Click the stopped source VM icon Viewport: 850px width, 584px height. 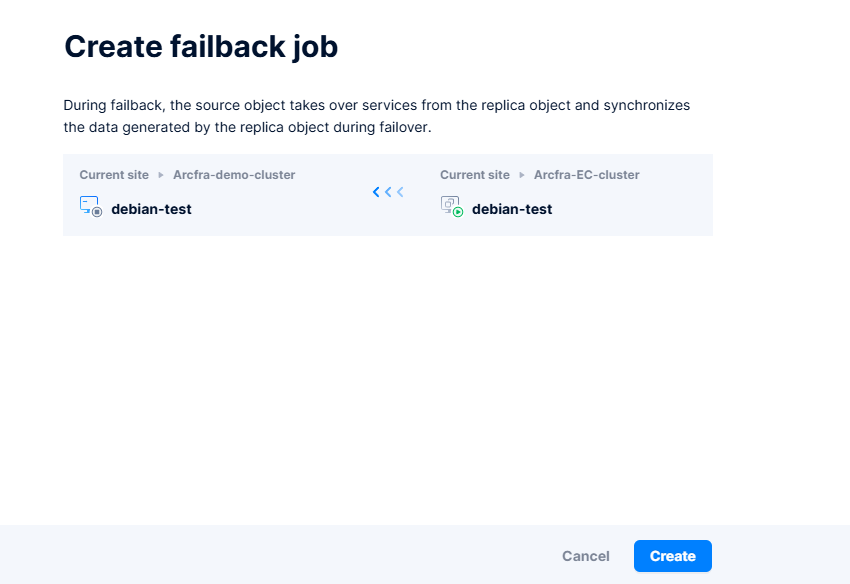(91, 207)
